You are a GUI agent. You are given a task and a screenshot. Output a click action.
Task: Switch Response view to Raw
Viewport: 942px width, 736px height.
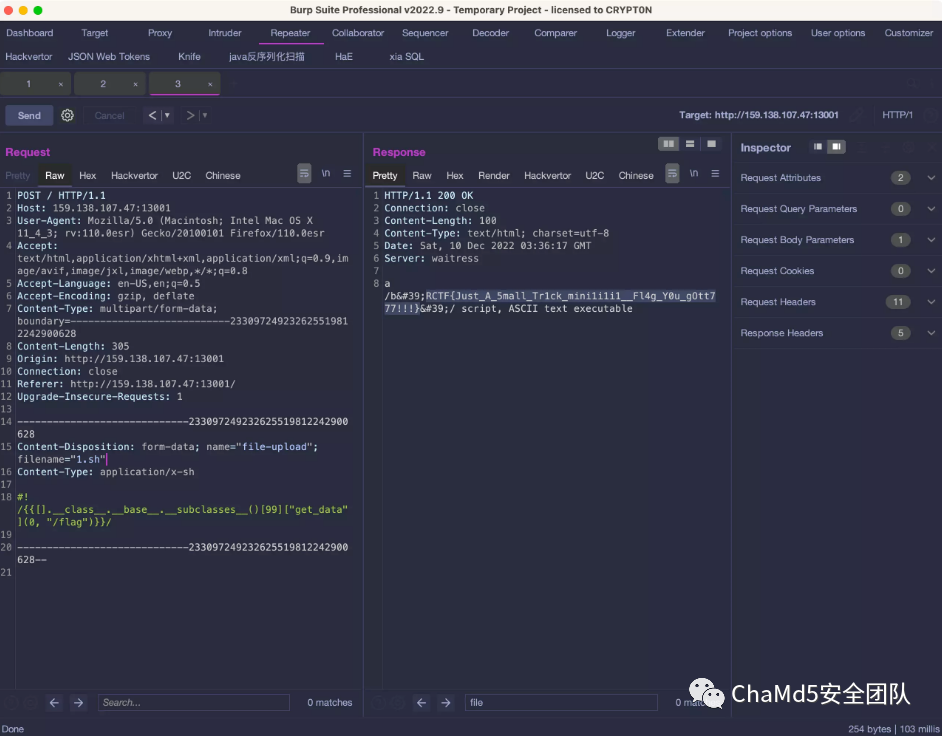(x=422, y=175)
